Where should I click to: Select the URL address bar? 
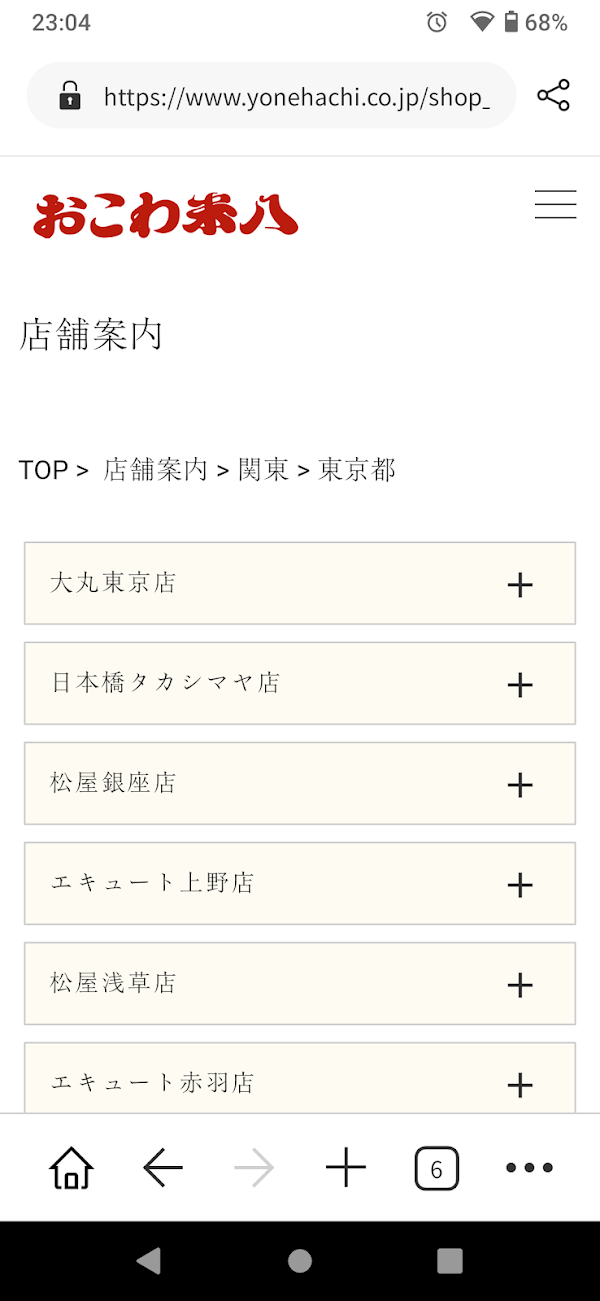(296, 96)
